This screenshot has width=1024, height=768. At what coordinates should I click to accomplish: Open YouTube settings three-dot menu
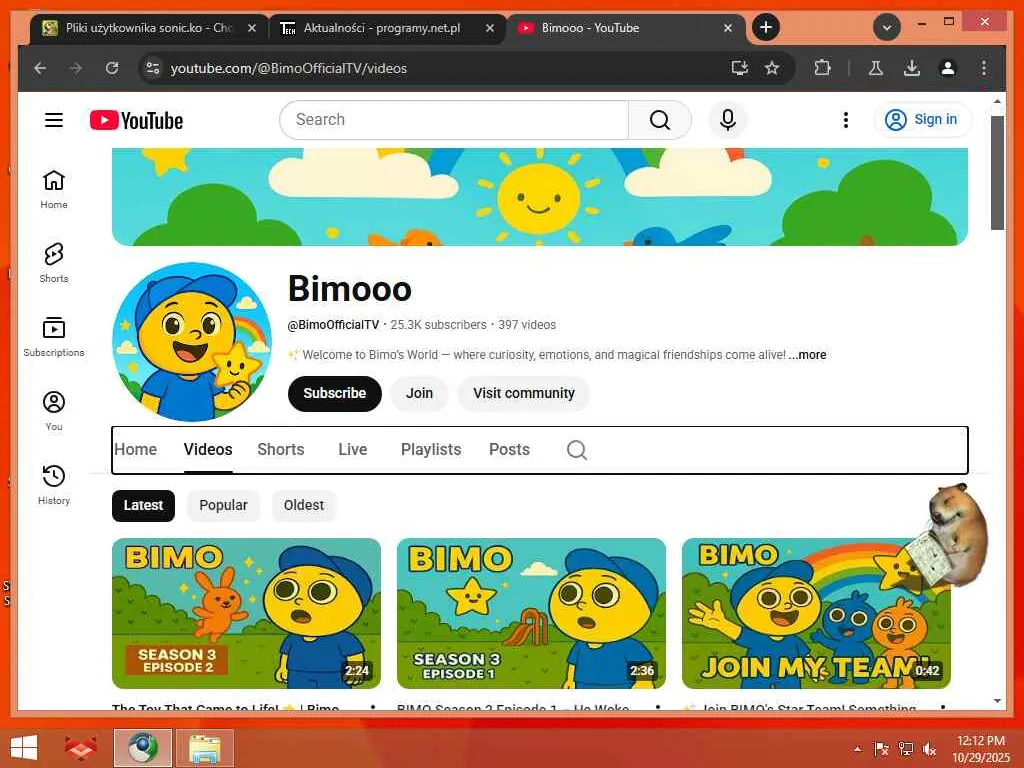pos(846,120)
